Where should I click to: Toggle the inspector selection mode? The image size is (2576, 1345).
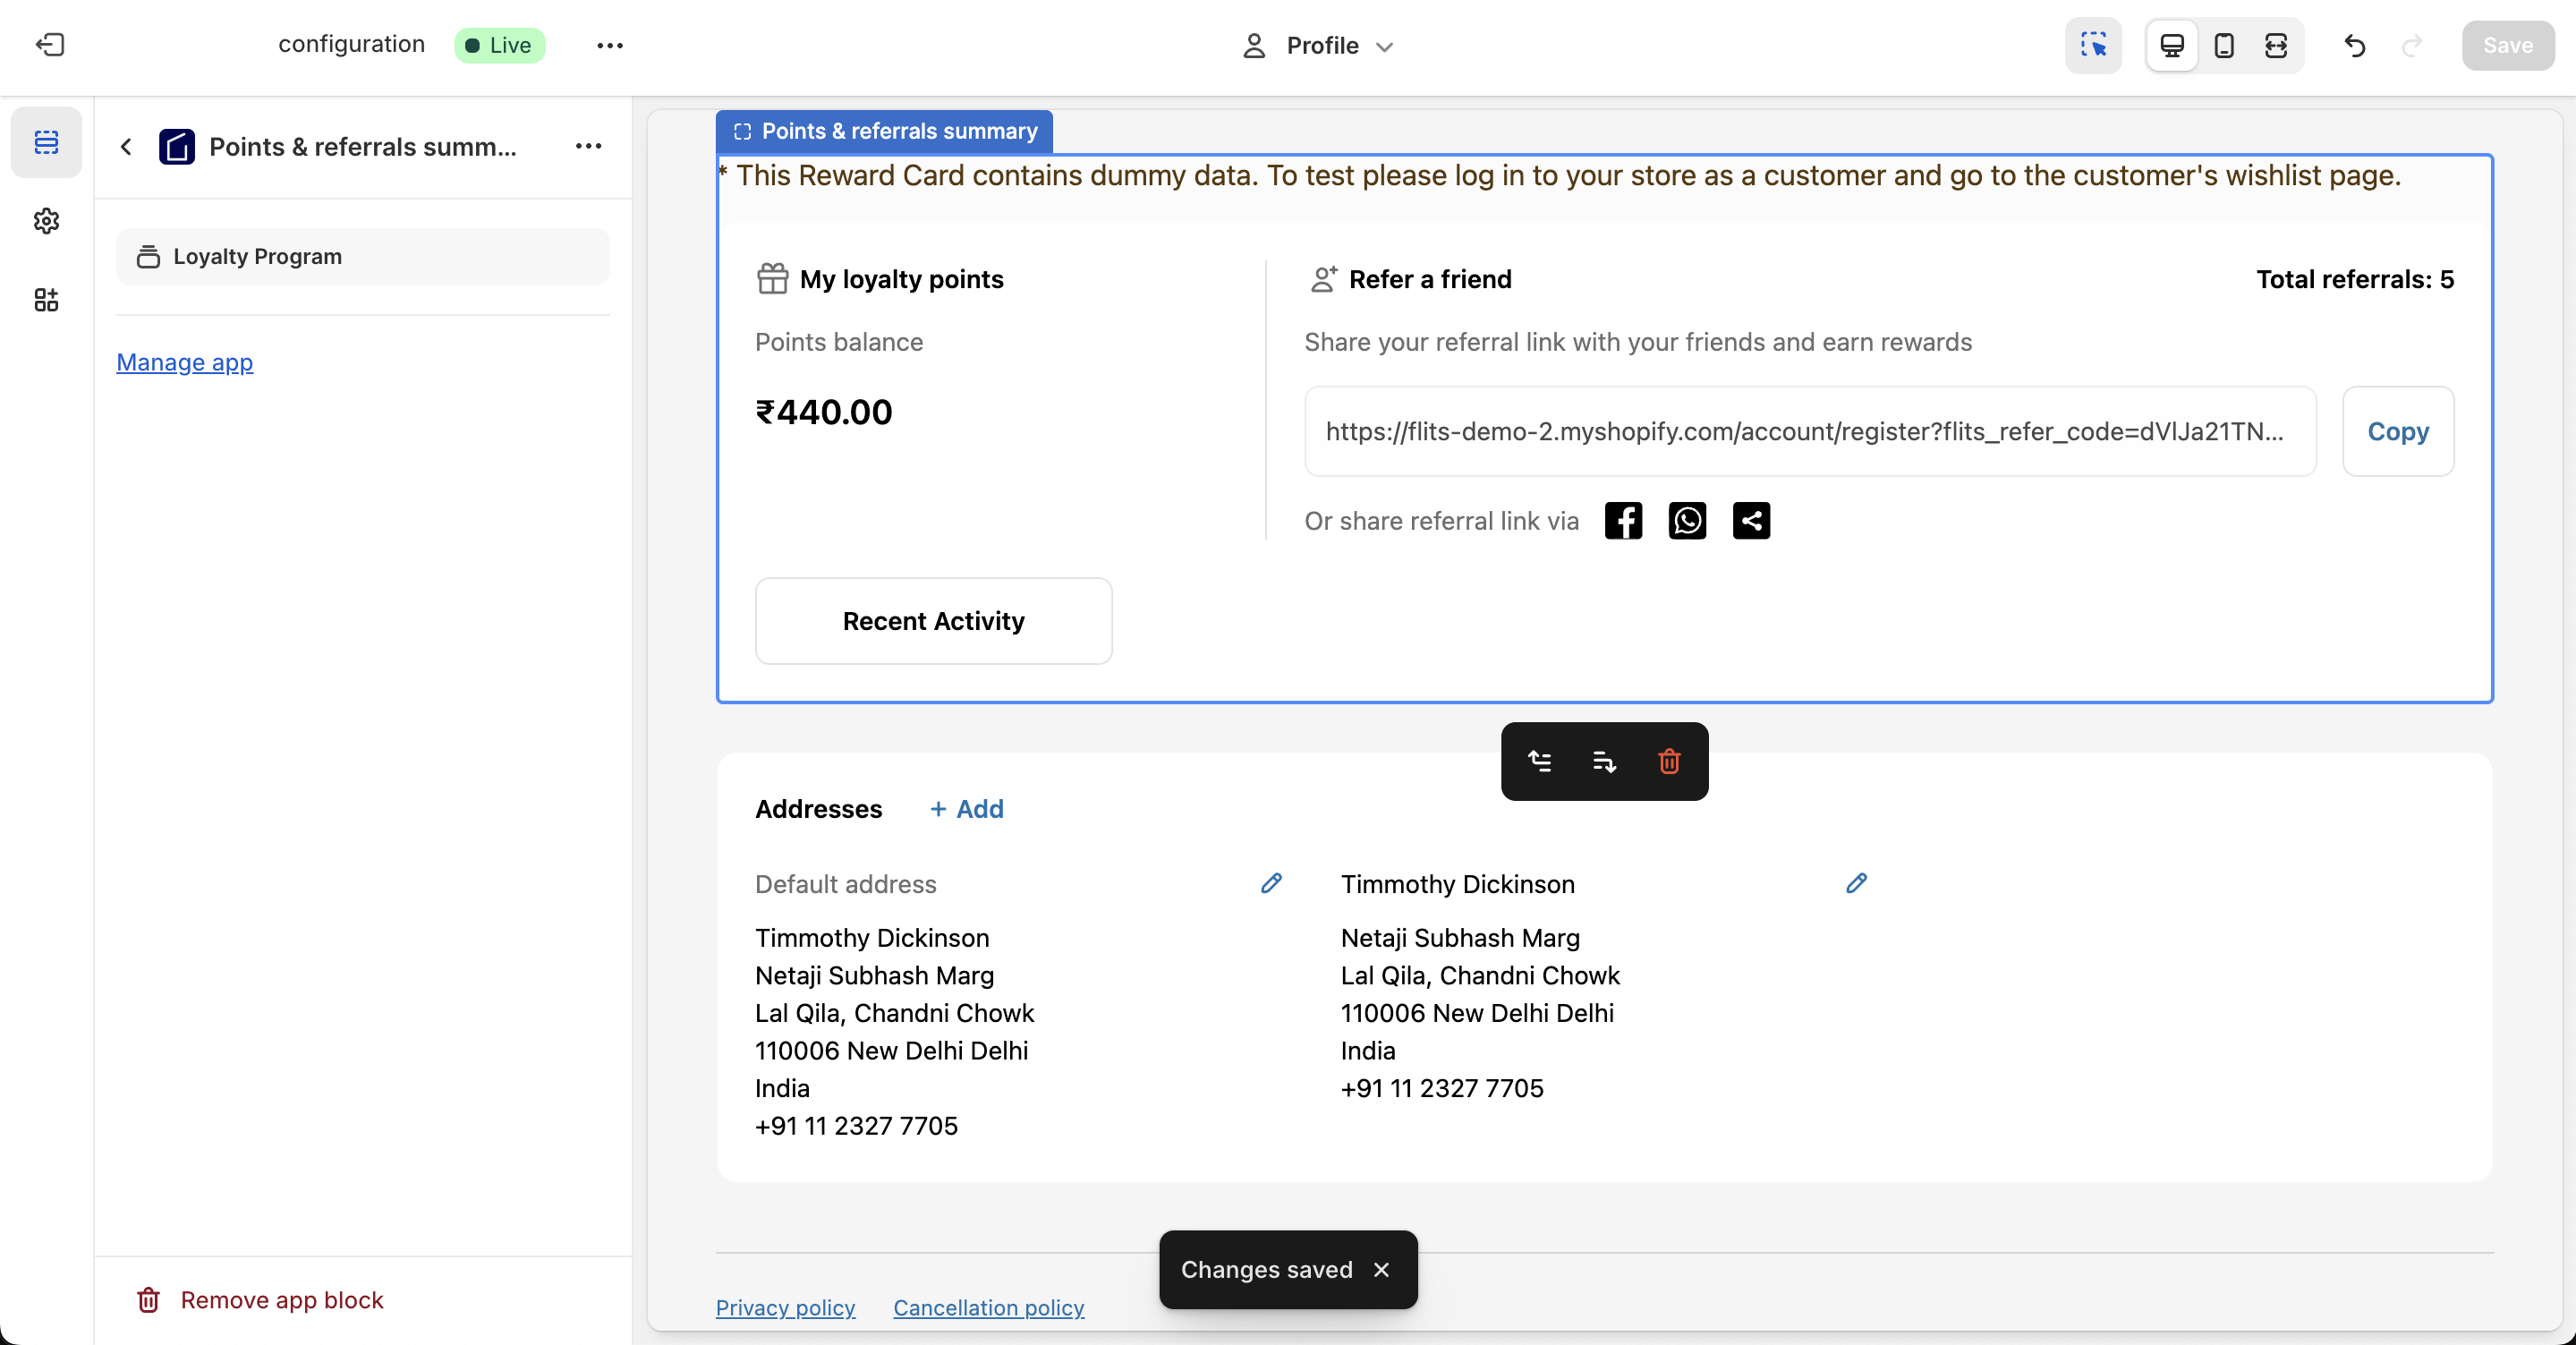(2093, 45)
